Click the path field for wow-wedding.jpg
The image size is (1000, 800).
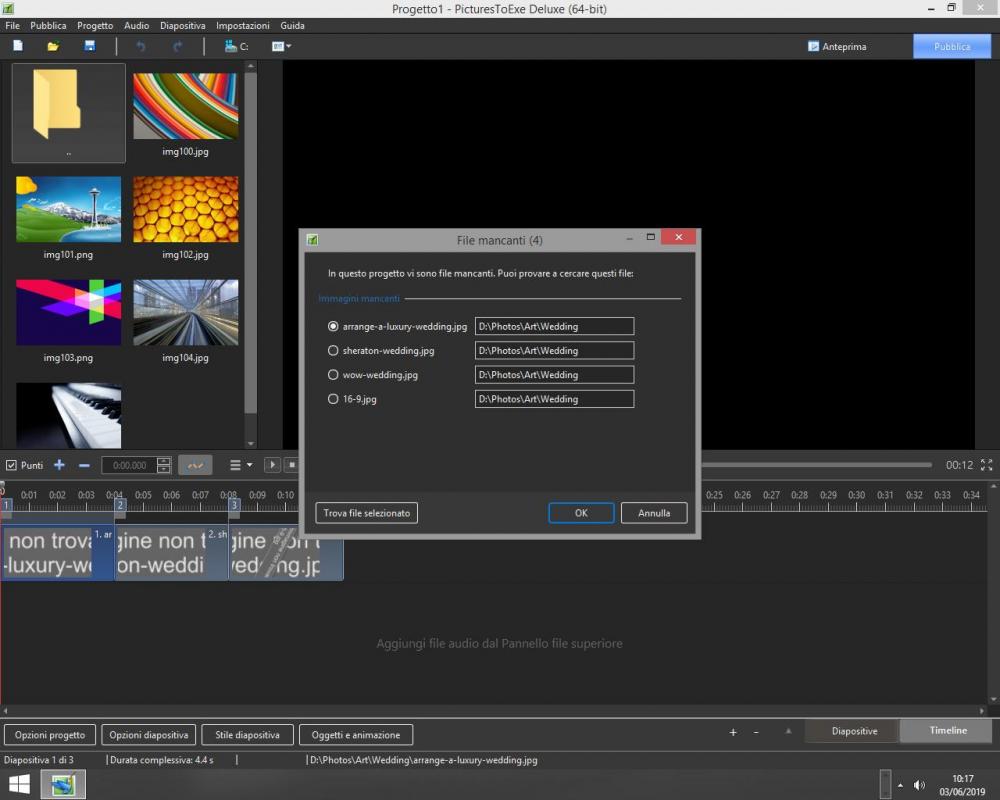coord(554,374)
